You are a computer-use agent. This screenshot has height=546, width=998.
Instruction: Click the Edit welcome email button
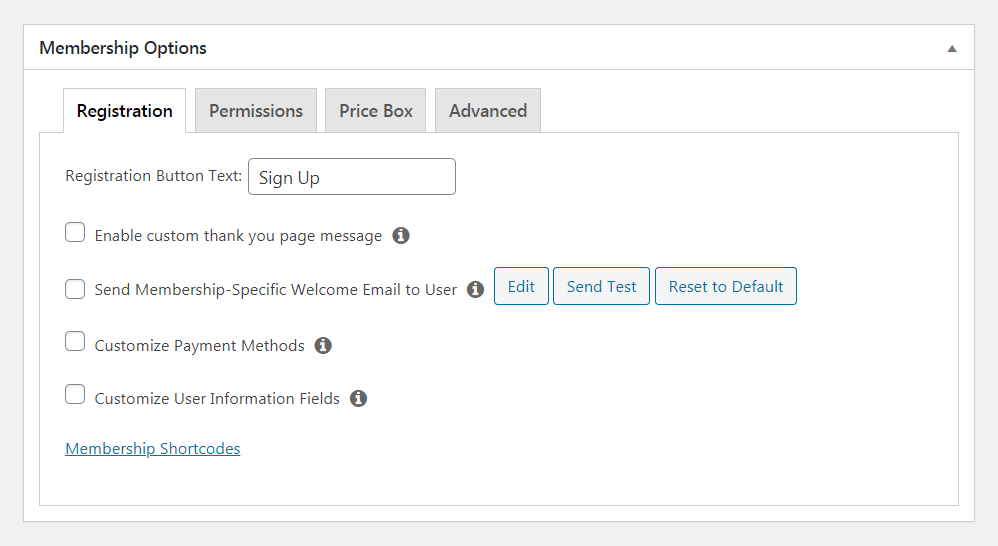pos(521,286)
